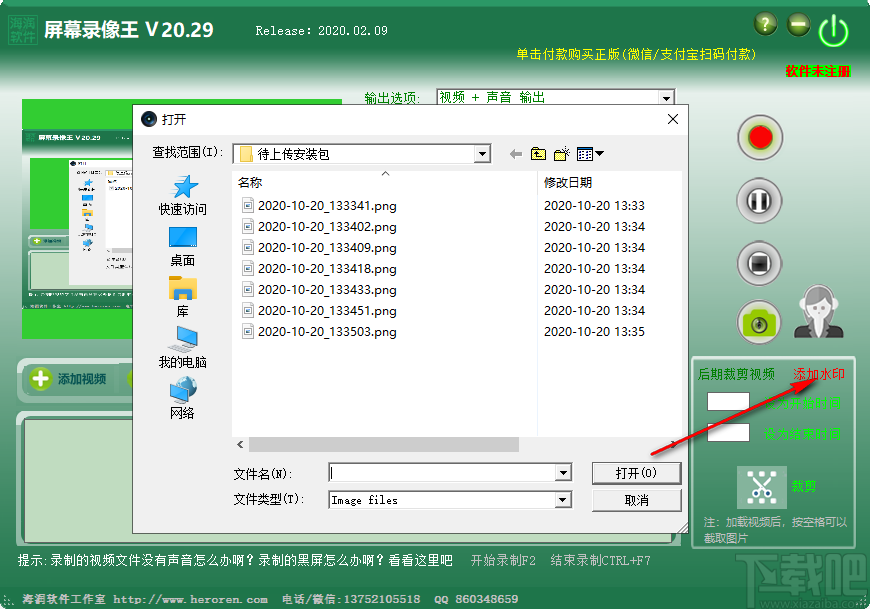870x609 pixels.
Task: Minimize the recorder with the green minus icon
Action: click(x=798, y=24)
